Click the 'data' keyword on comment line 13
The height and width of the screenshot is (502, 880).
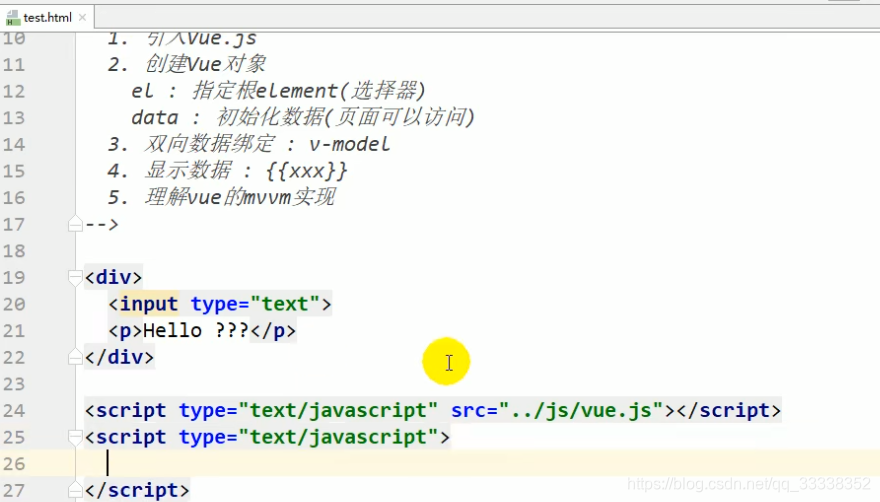coord(154,117)
